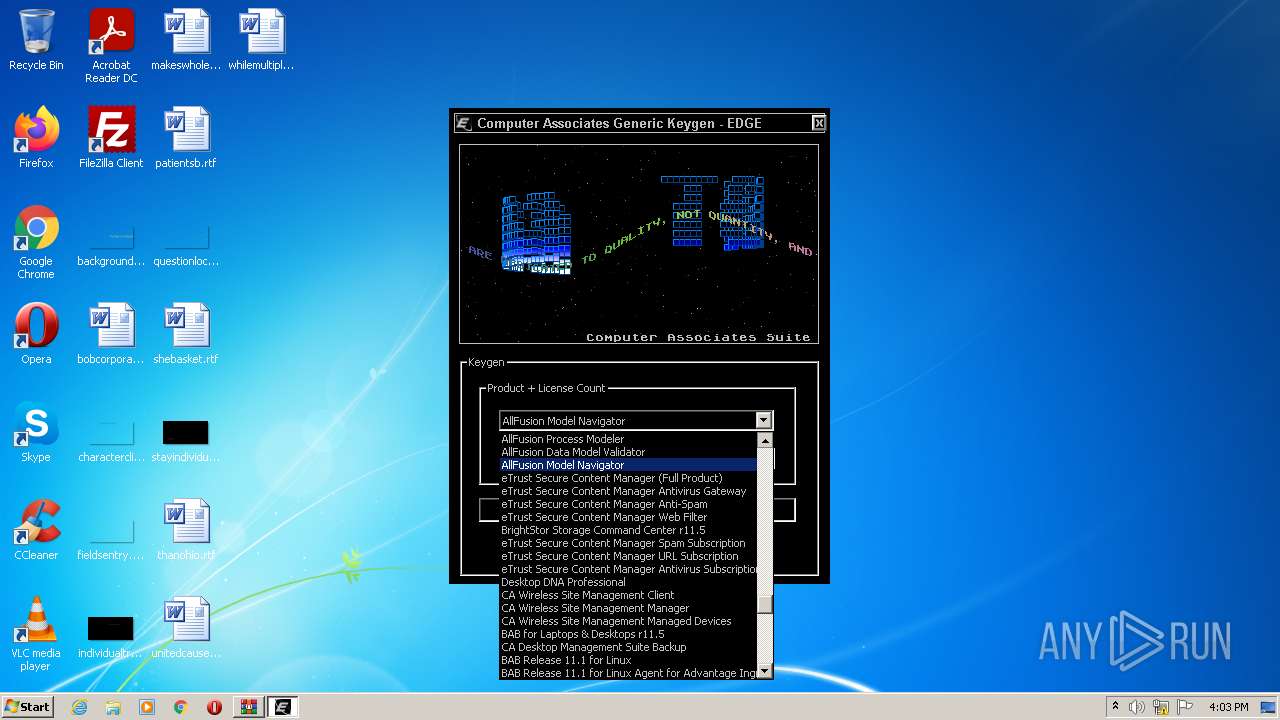Image resolution: width=1280 pixels, height=720 pixels.
Task: Click the product list scrollbar down arrow
Action: (x=765, y=671)
